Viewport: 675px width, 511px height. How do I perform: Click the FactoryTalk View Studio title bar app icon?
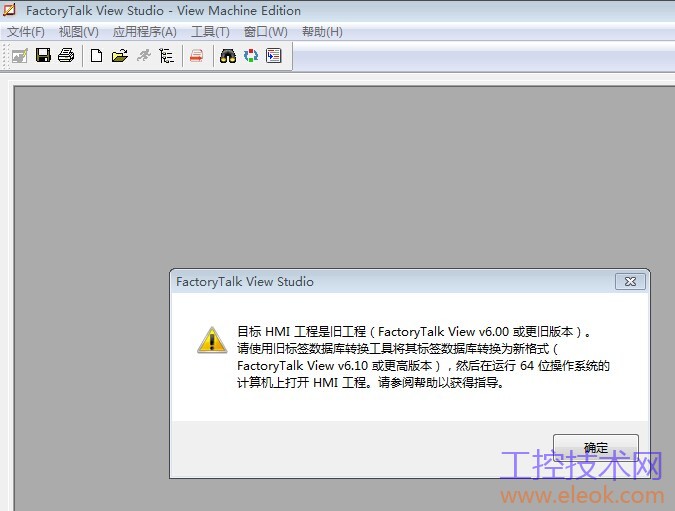tap(9, 9)
